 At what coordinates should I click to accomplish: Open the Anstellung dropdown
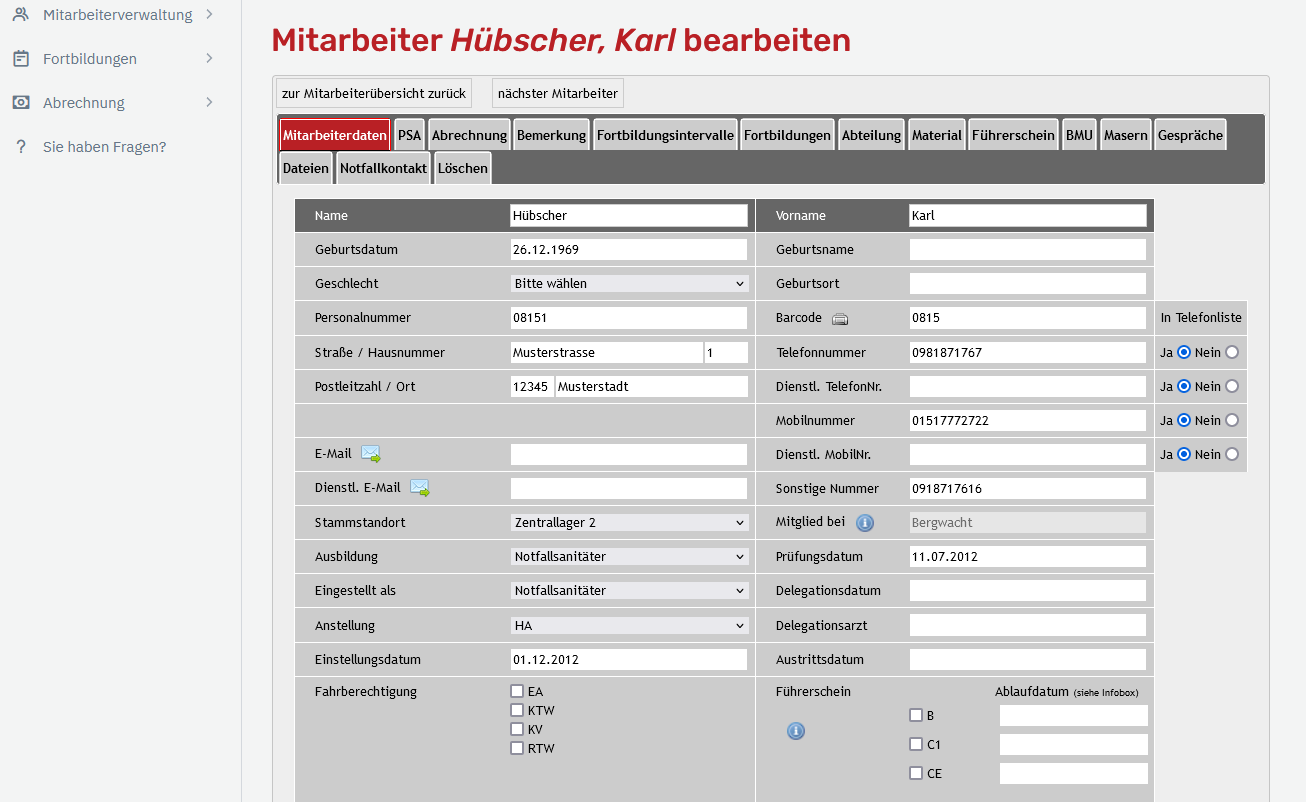[x=629, y=626]
